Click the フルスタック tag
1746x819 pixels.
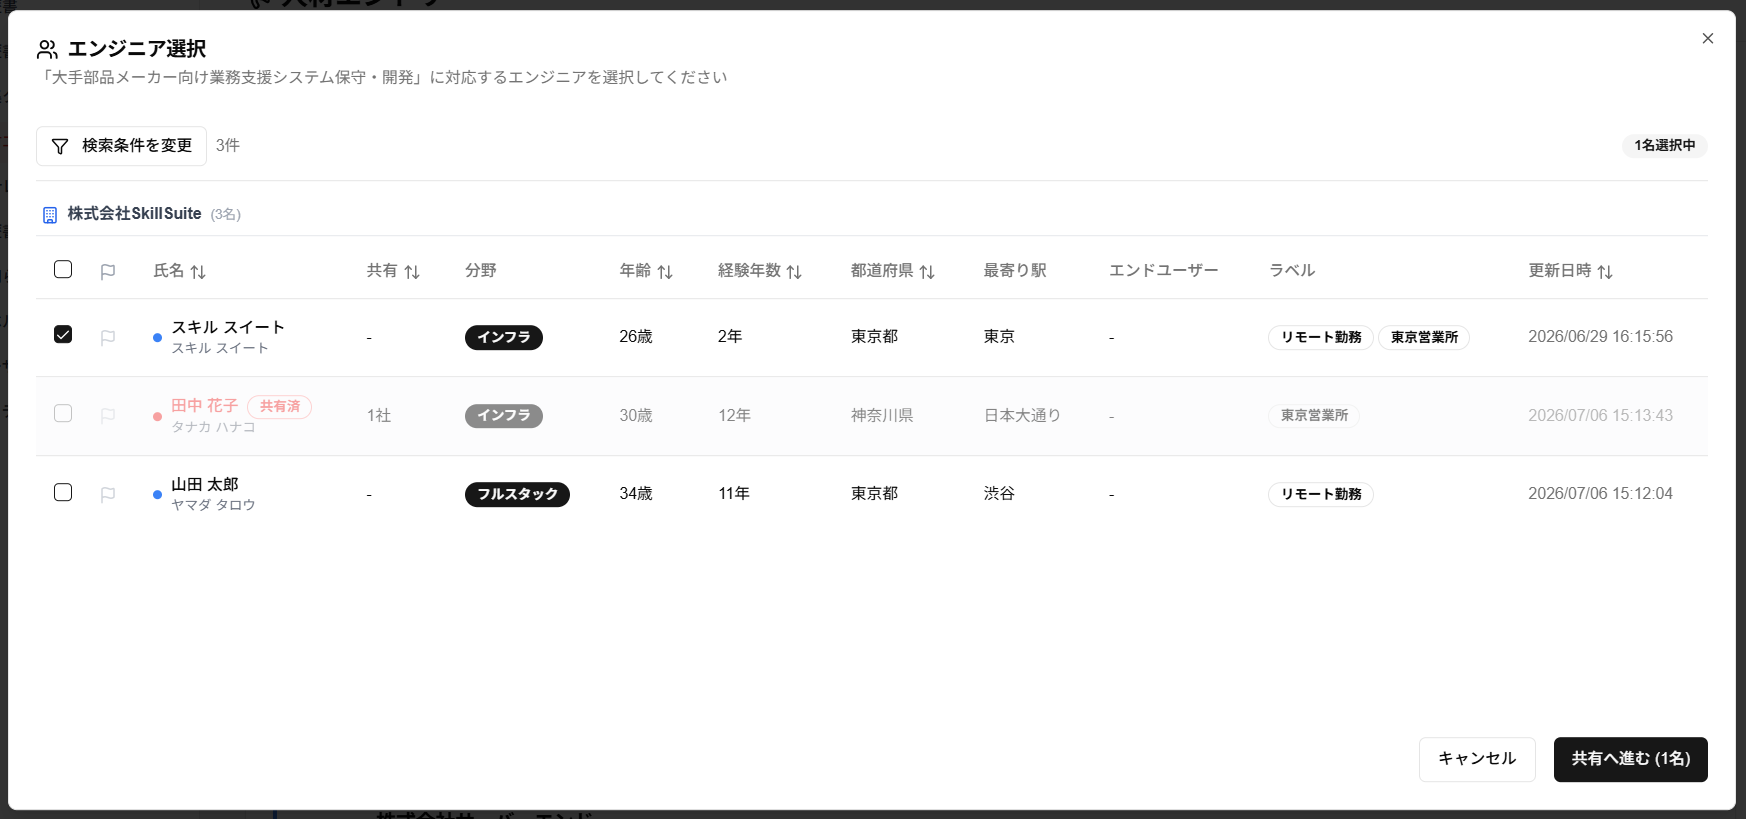click(x=517, y=495)
